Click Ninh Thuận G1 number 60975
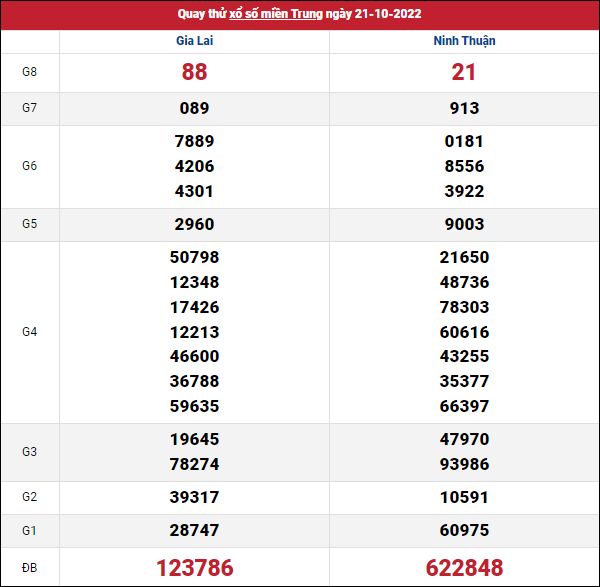This screenshot has width=600, height=587. click(464, 530)
